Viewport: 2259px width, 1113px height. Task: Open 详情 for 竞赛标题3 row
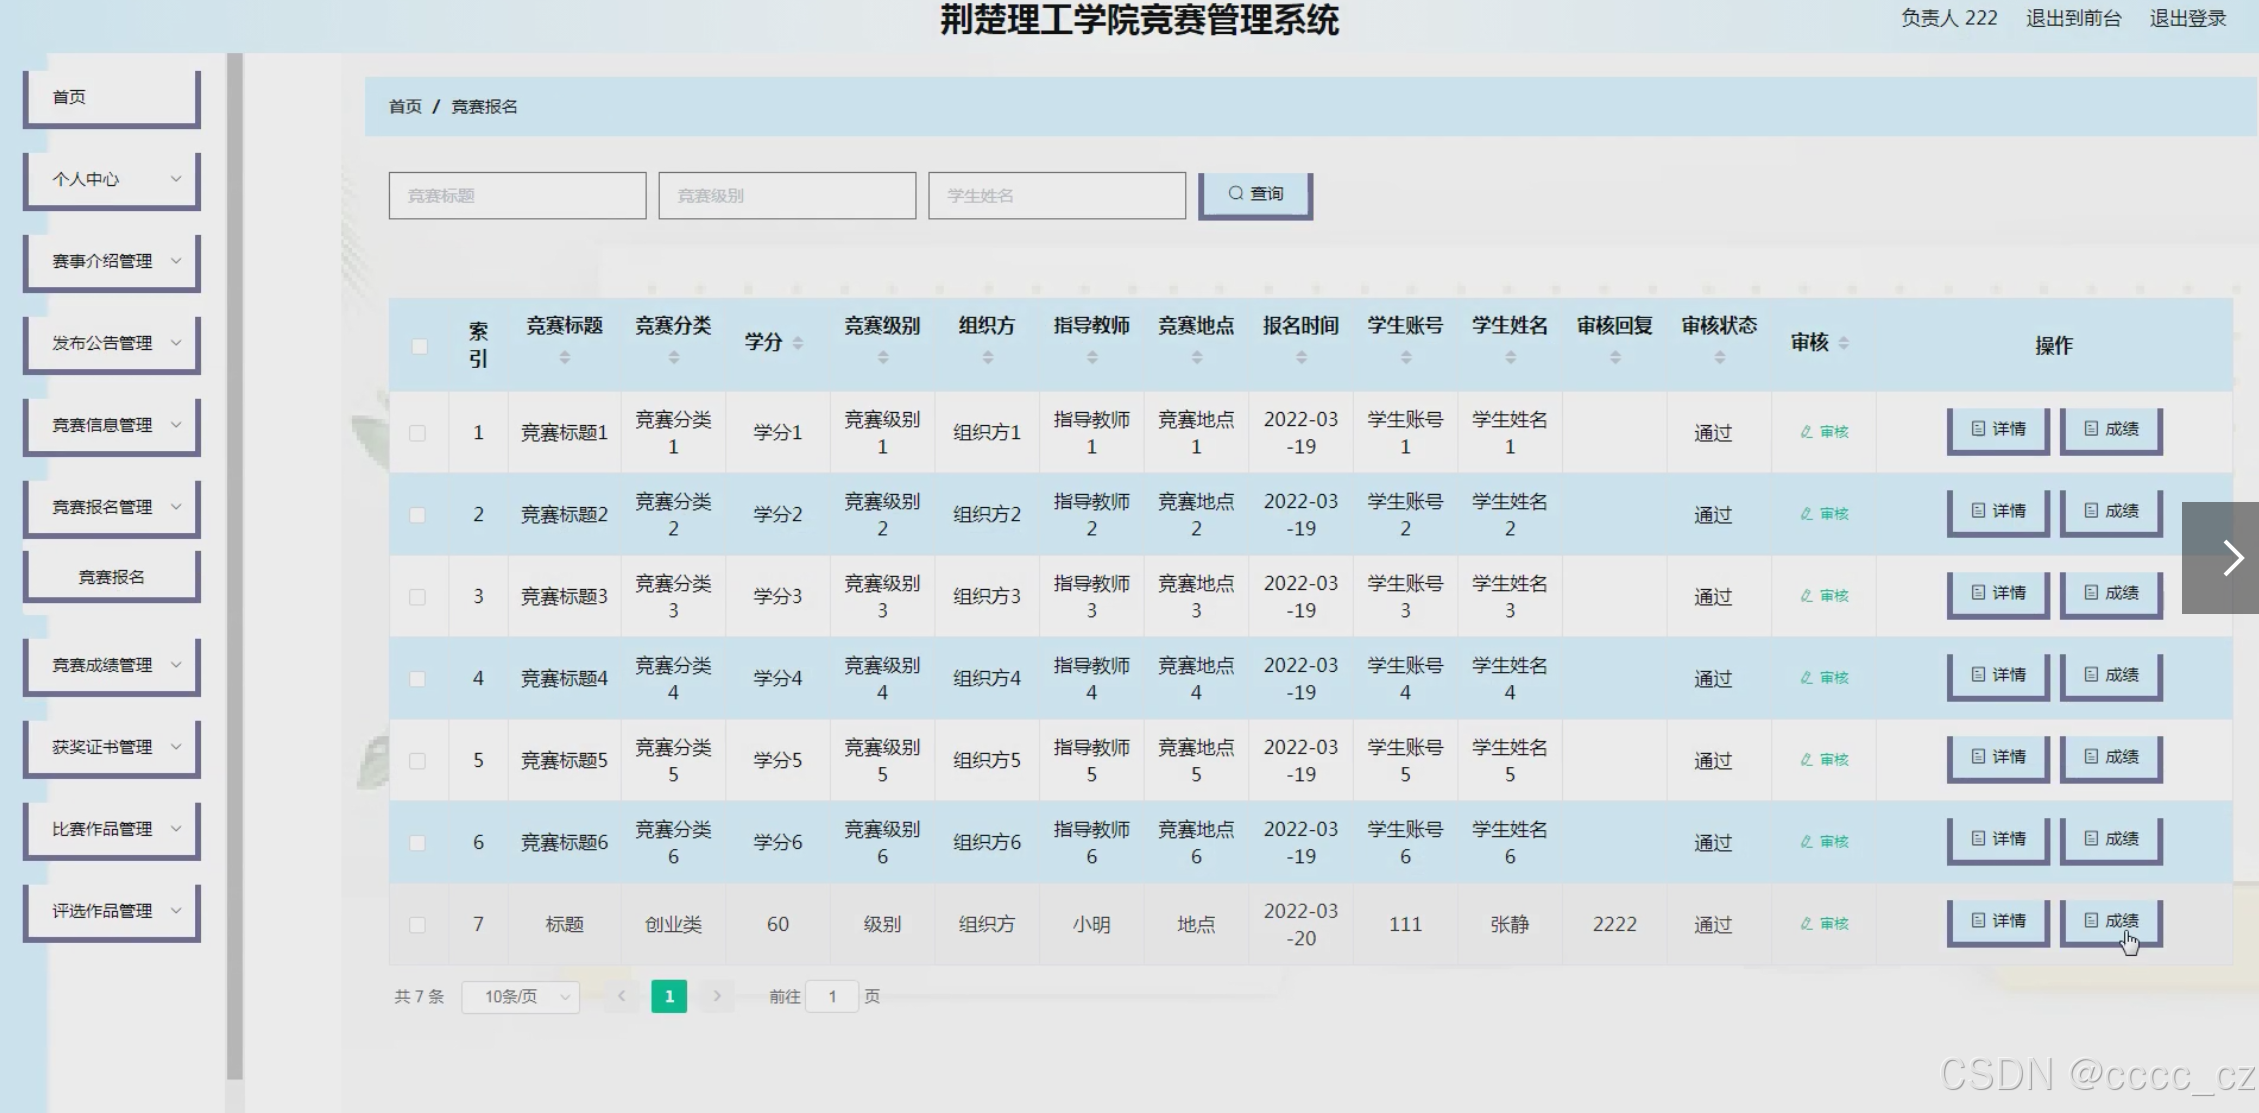click(x=1998, y=594)
